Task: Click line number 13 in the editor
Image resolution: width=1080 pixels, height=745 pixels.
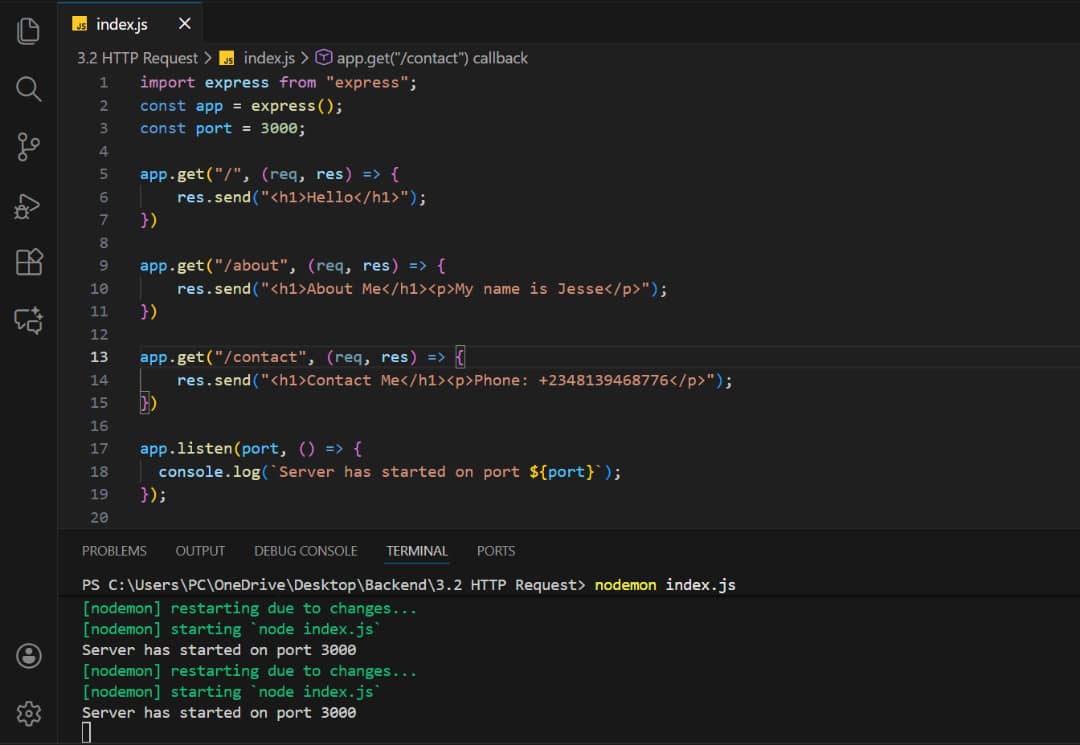Action: coord(99,357)
